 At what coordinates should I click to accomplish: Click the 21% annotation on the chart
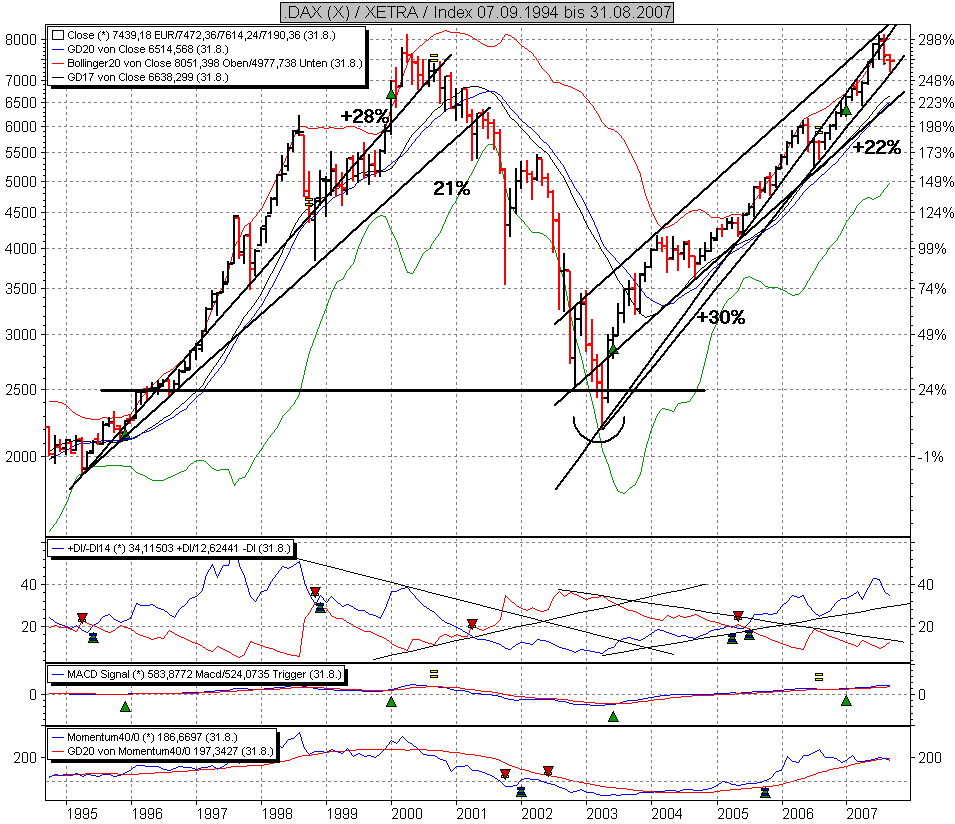pyautogui.click(x=451, y=188)
